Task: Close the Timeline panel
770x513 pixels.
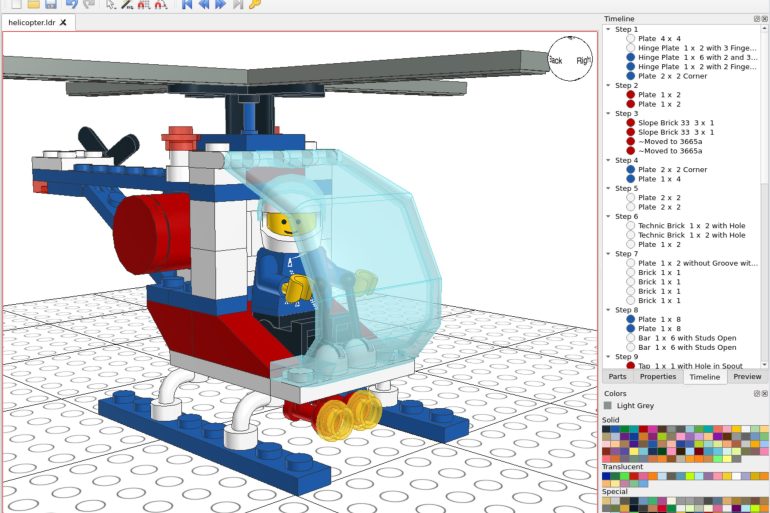Action: (765, 19)
